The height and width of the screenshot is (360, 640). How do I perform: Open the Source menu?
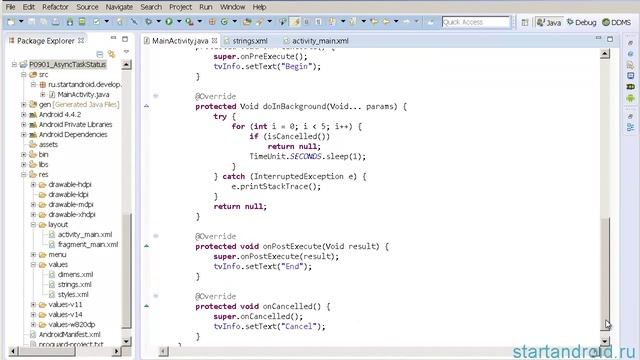(x=87, y=7)
